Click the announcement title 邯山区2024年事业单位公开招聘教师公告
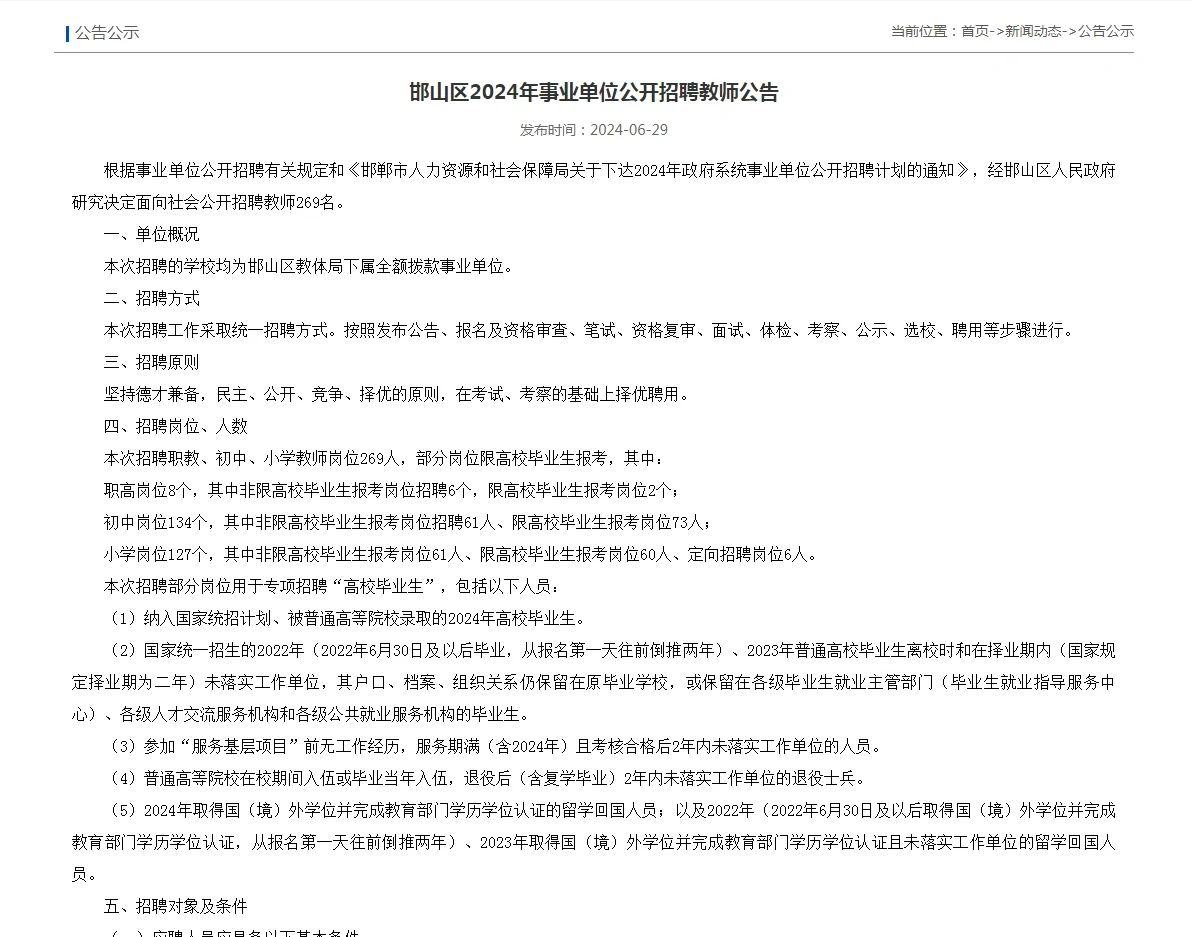1192x937 pixels. (596, 92)
